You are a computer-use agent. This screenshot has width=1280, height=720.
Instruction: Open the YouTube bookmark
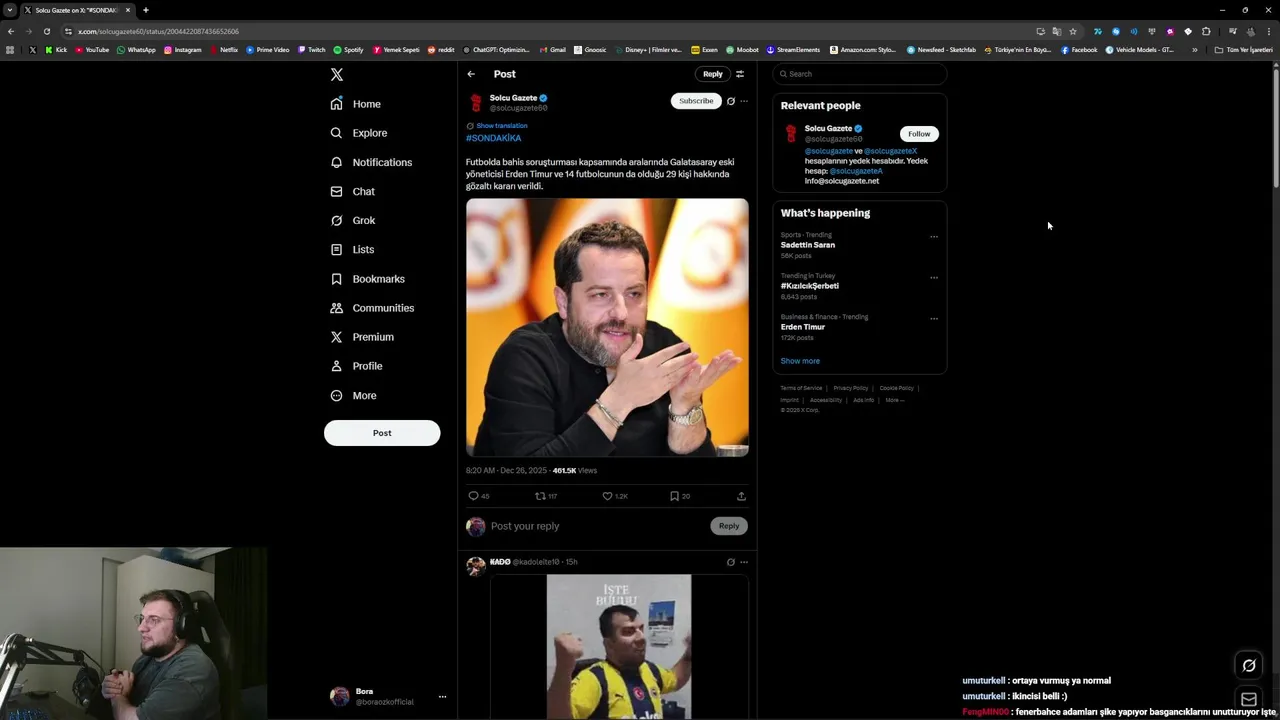pyautogui.click(x=92, y=50)
